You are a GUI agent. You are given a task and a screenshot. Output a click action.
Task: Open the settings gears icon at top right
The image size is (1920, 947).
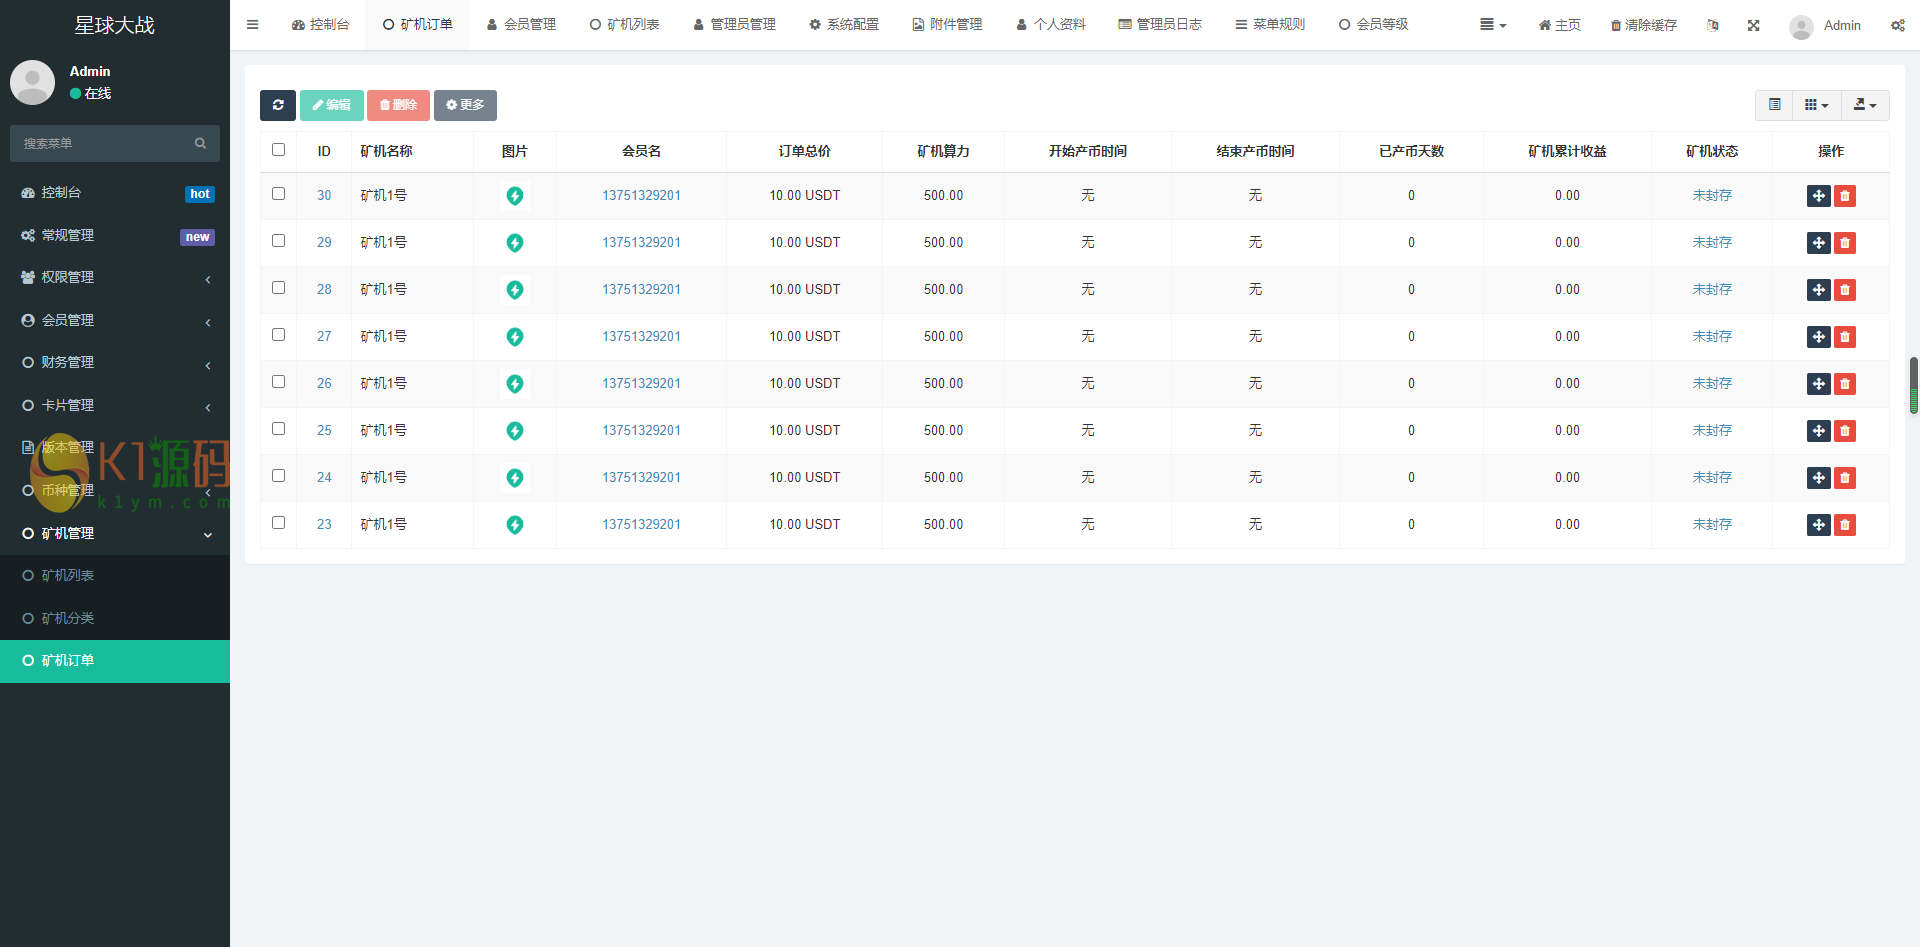point(1897,25)
